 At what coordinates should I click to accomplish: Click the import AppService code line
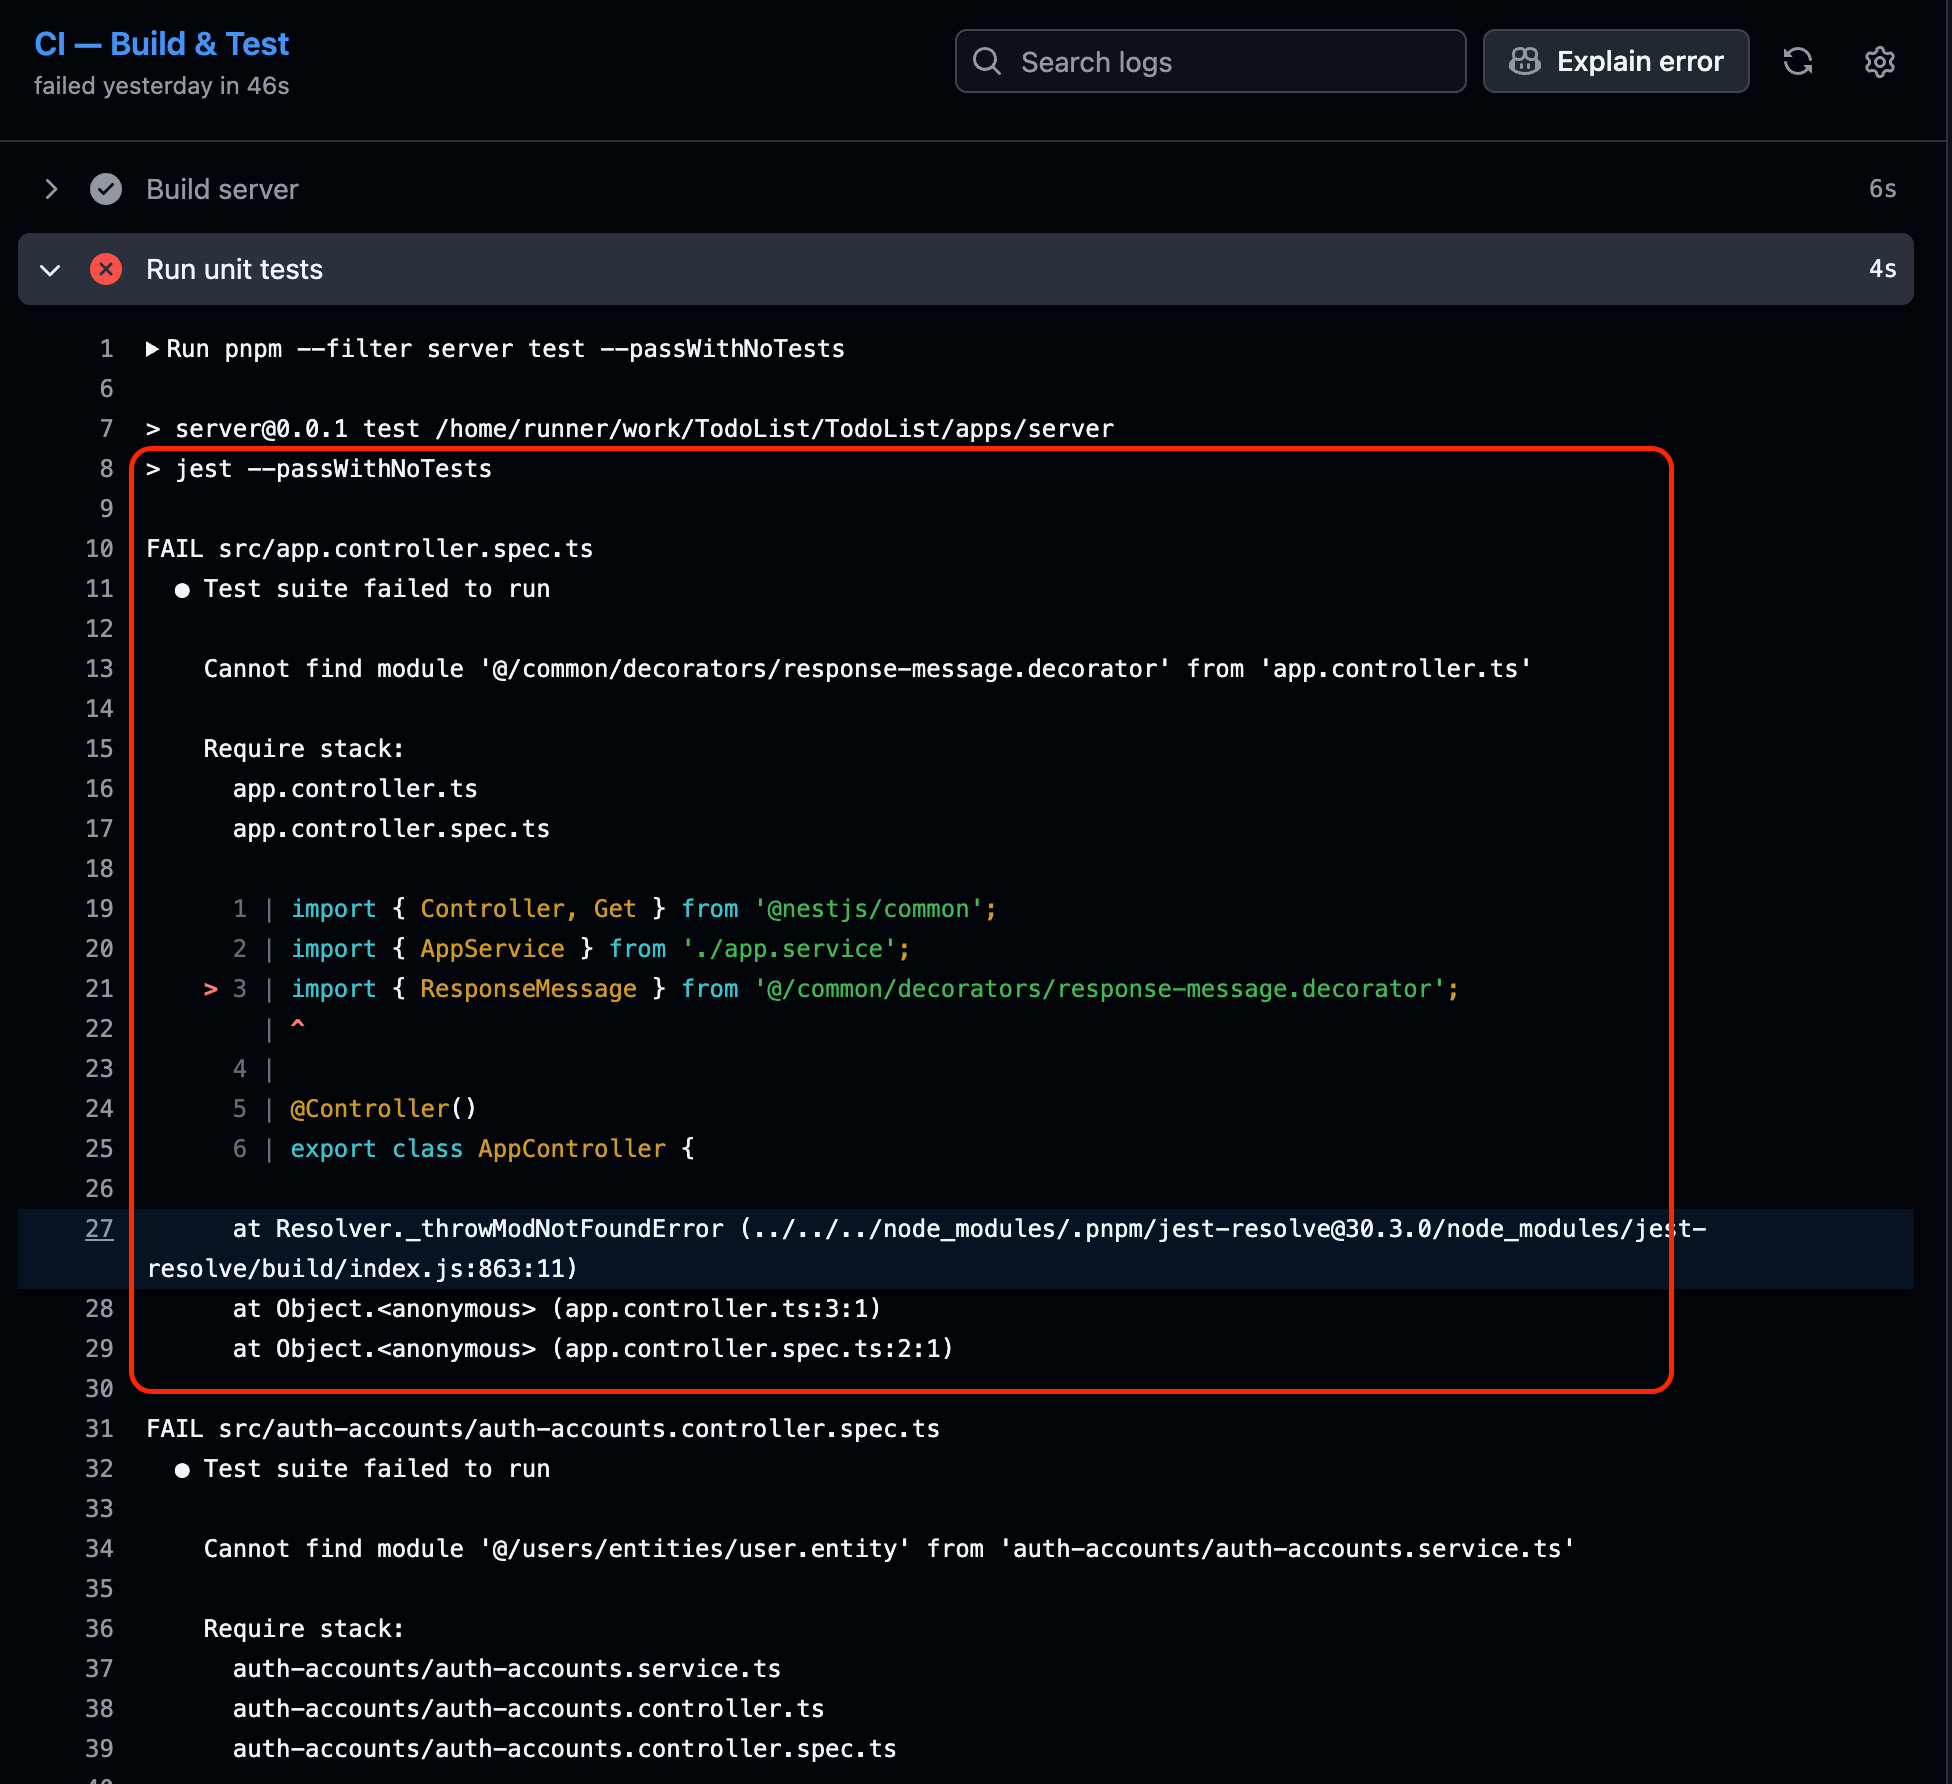click(x=571, y=949)
